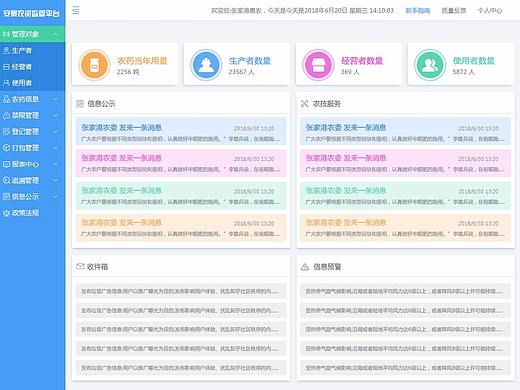Click the 使用者 sidebar user icon

[6, 83]
